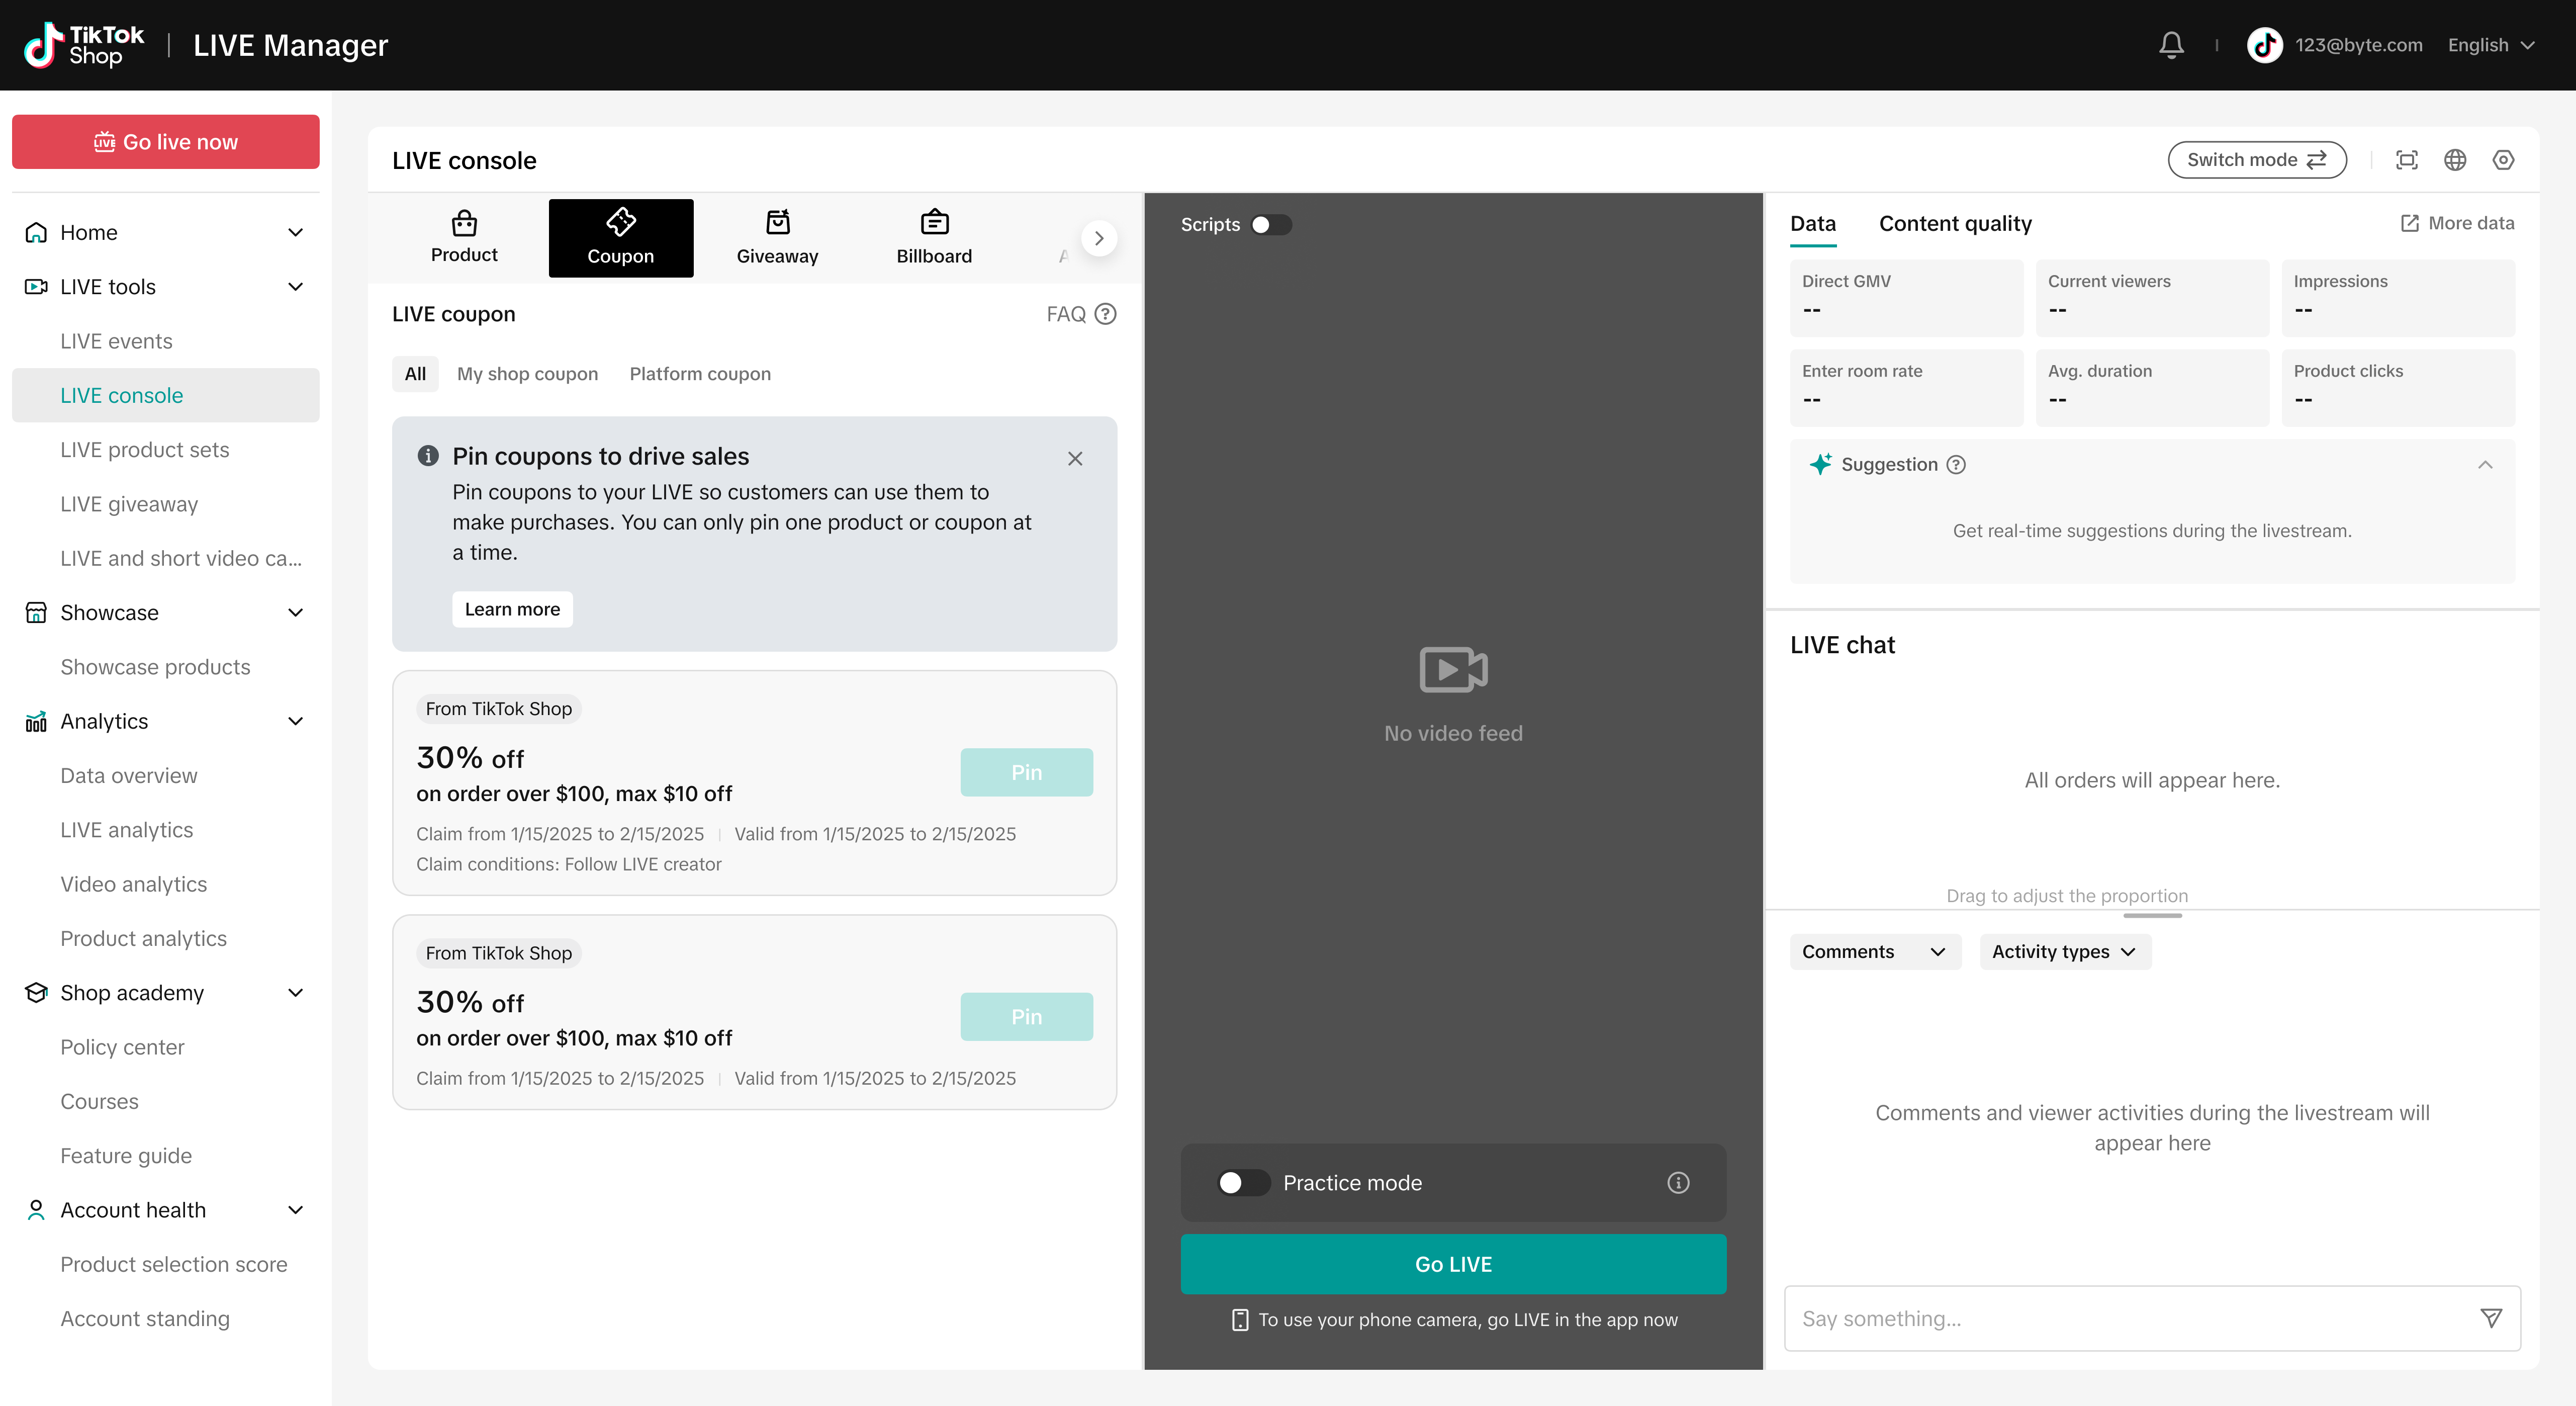Click Learn more in coupon banner
Screen dimensions: 2576x1406
[512, 609]
